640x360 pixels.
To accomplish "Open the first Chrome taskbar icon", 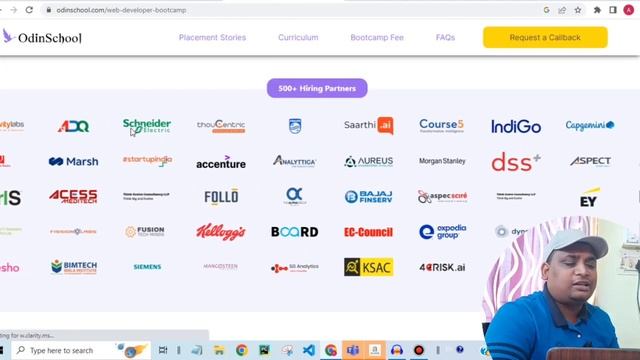I will coord(242,350).
